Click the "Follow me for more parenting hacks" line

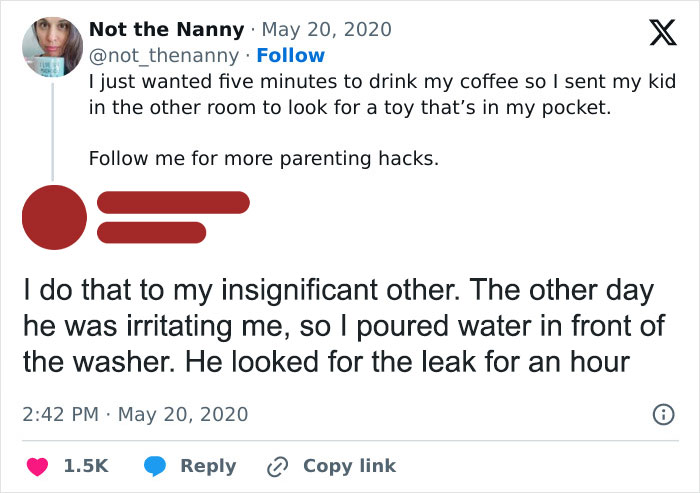pyautogui.click(x=264, y=158)
